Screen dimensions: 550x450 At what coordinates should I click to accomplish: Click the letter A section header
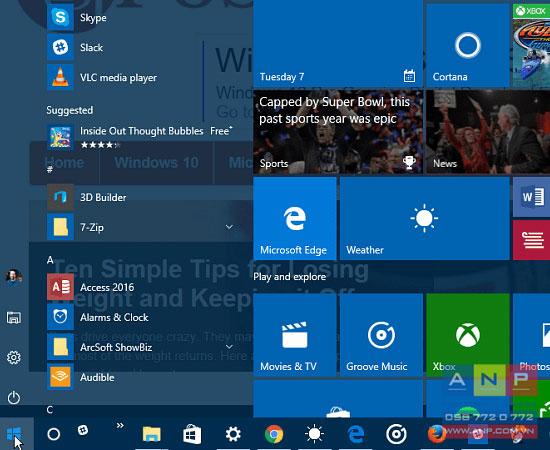tap(50, 260)
